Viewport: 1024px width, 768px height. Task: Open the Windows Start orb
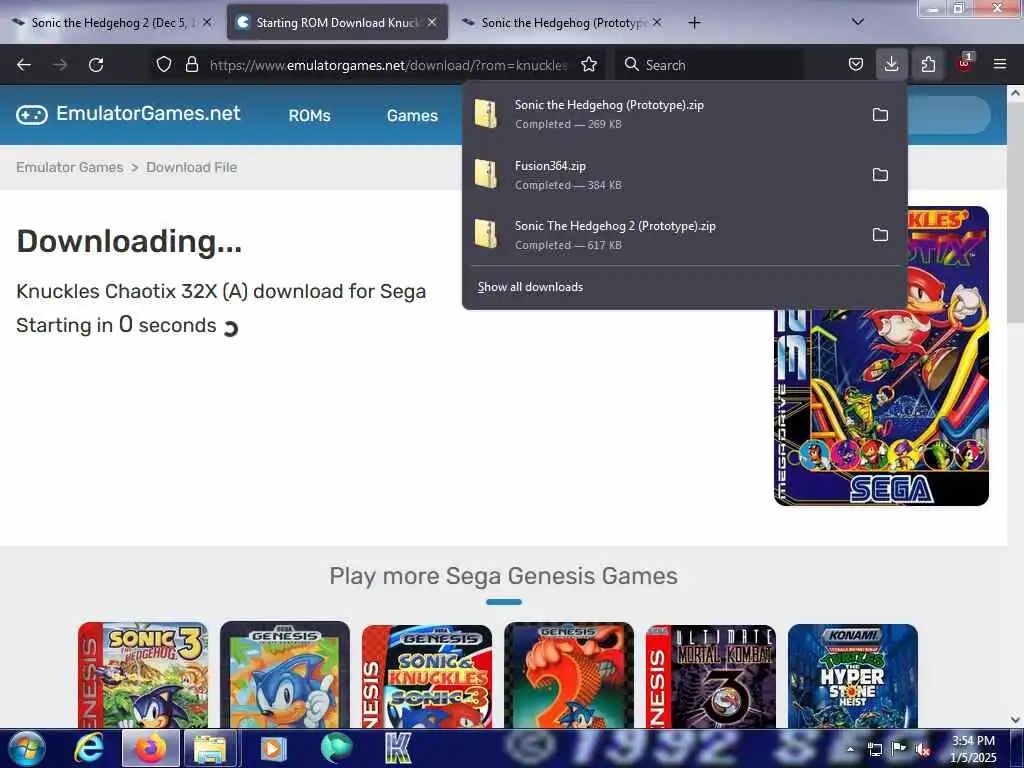click(x=27, y=748)
